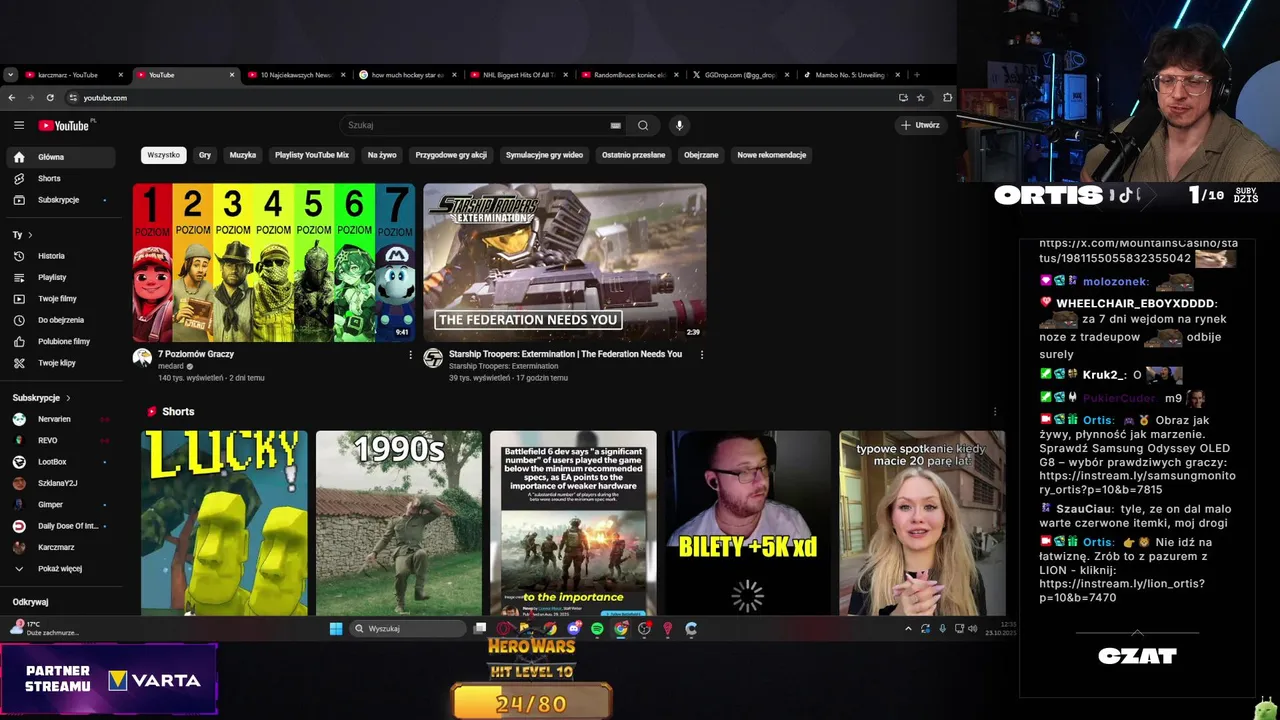Open options menu for 7 Poziomów Graczy
This screenshot has width=1280, height=720.
click(x=410, y=354)
